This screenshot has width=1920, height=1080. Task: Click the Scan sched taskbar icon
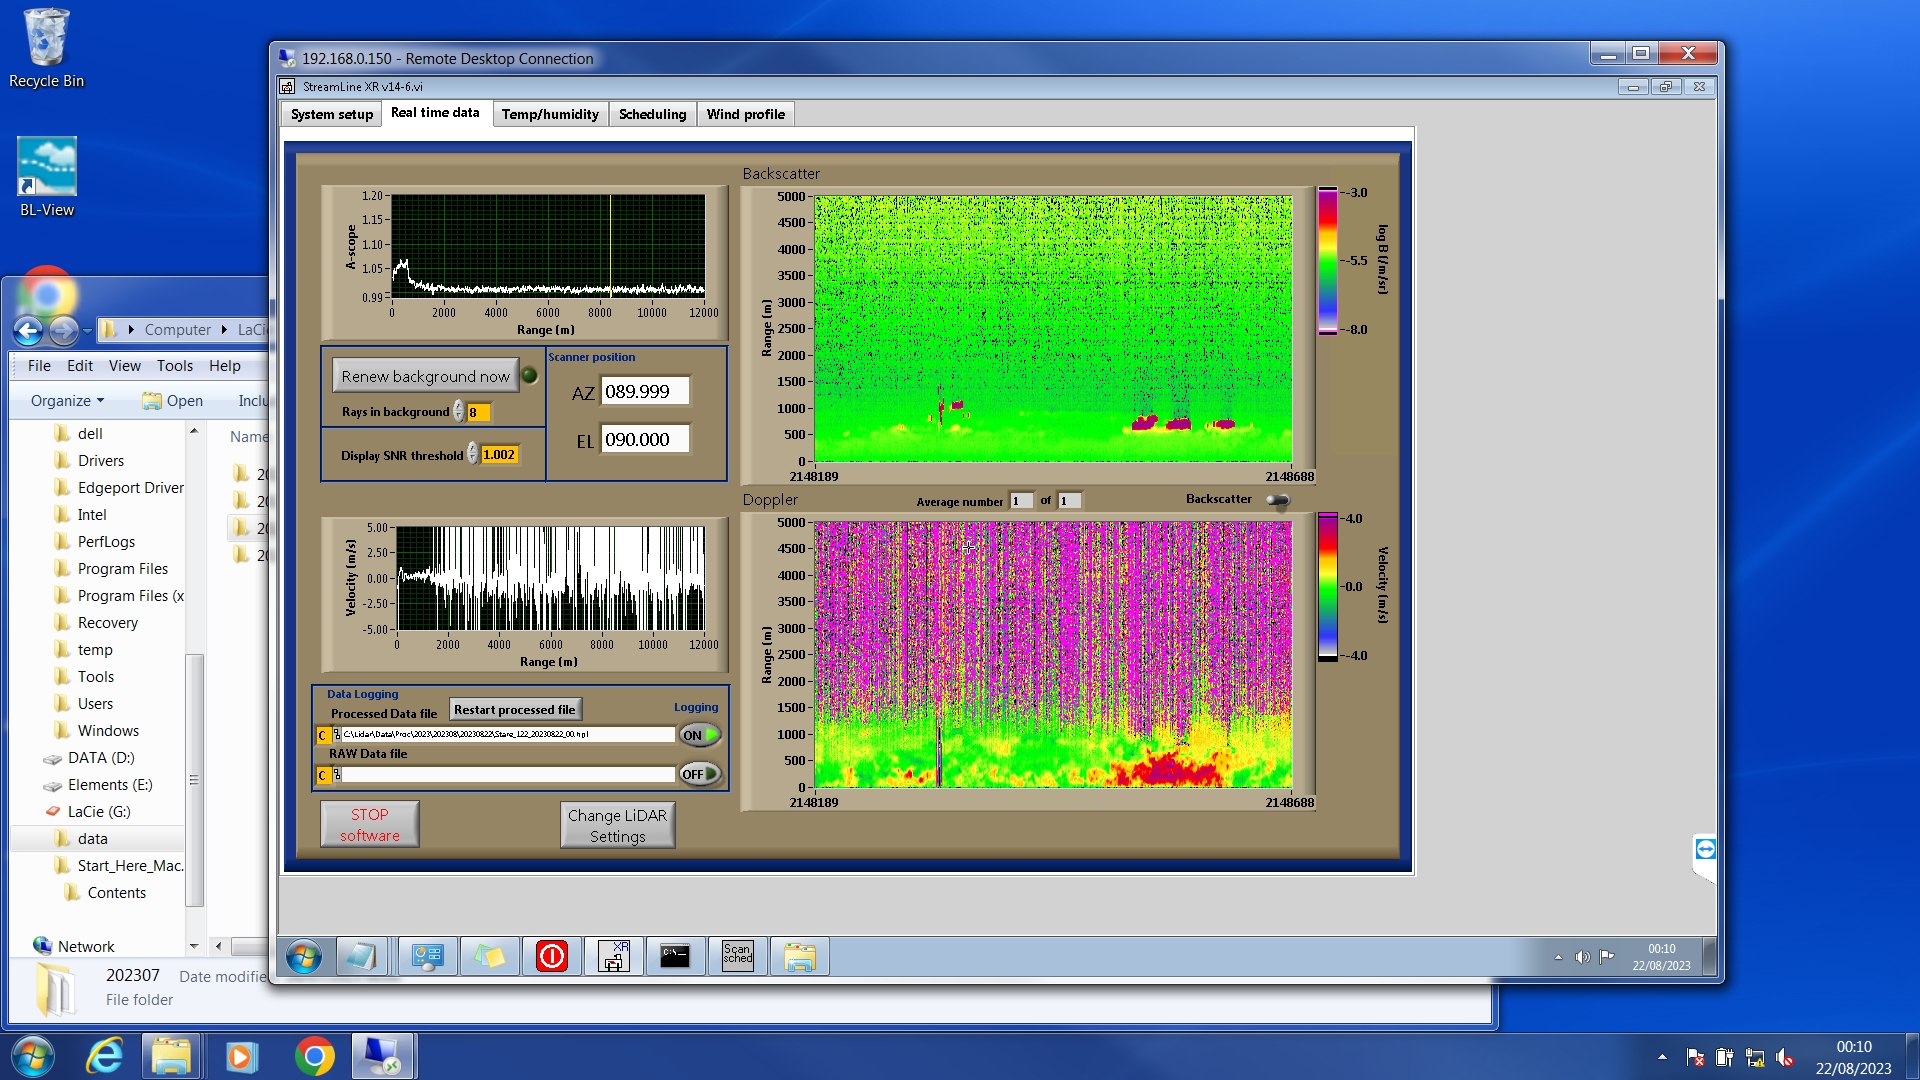tap(737, 957)
